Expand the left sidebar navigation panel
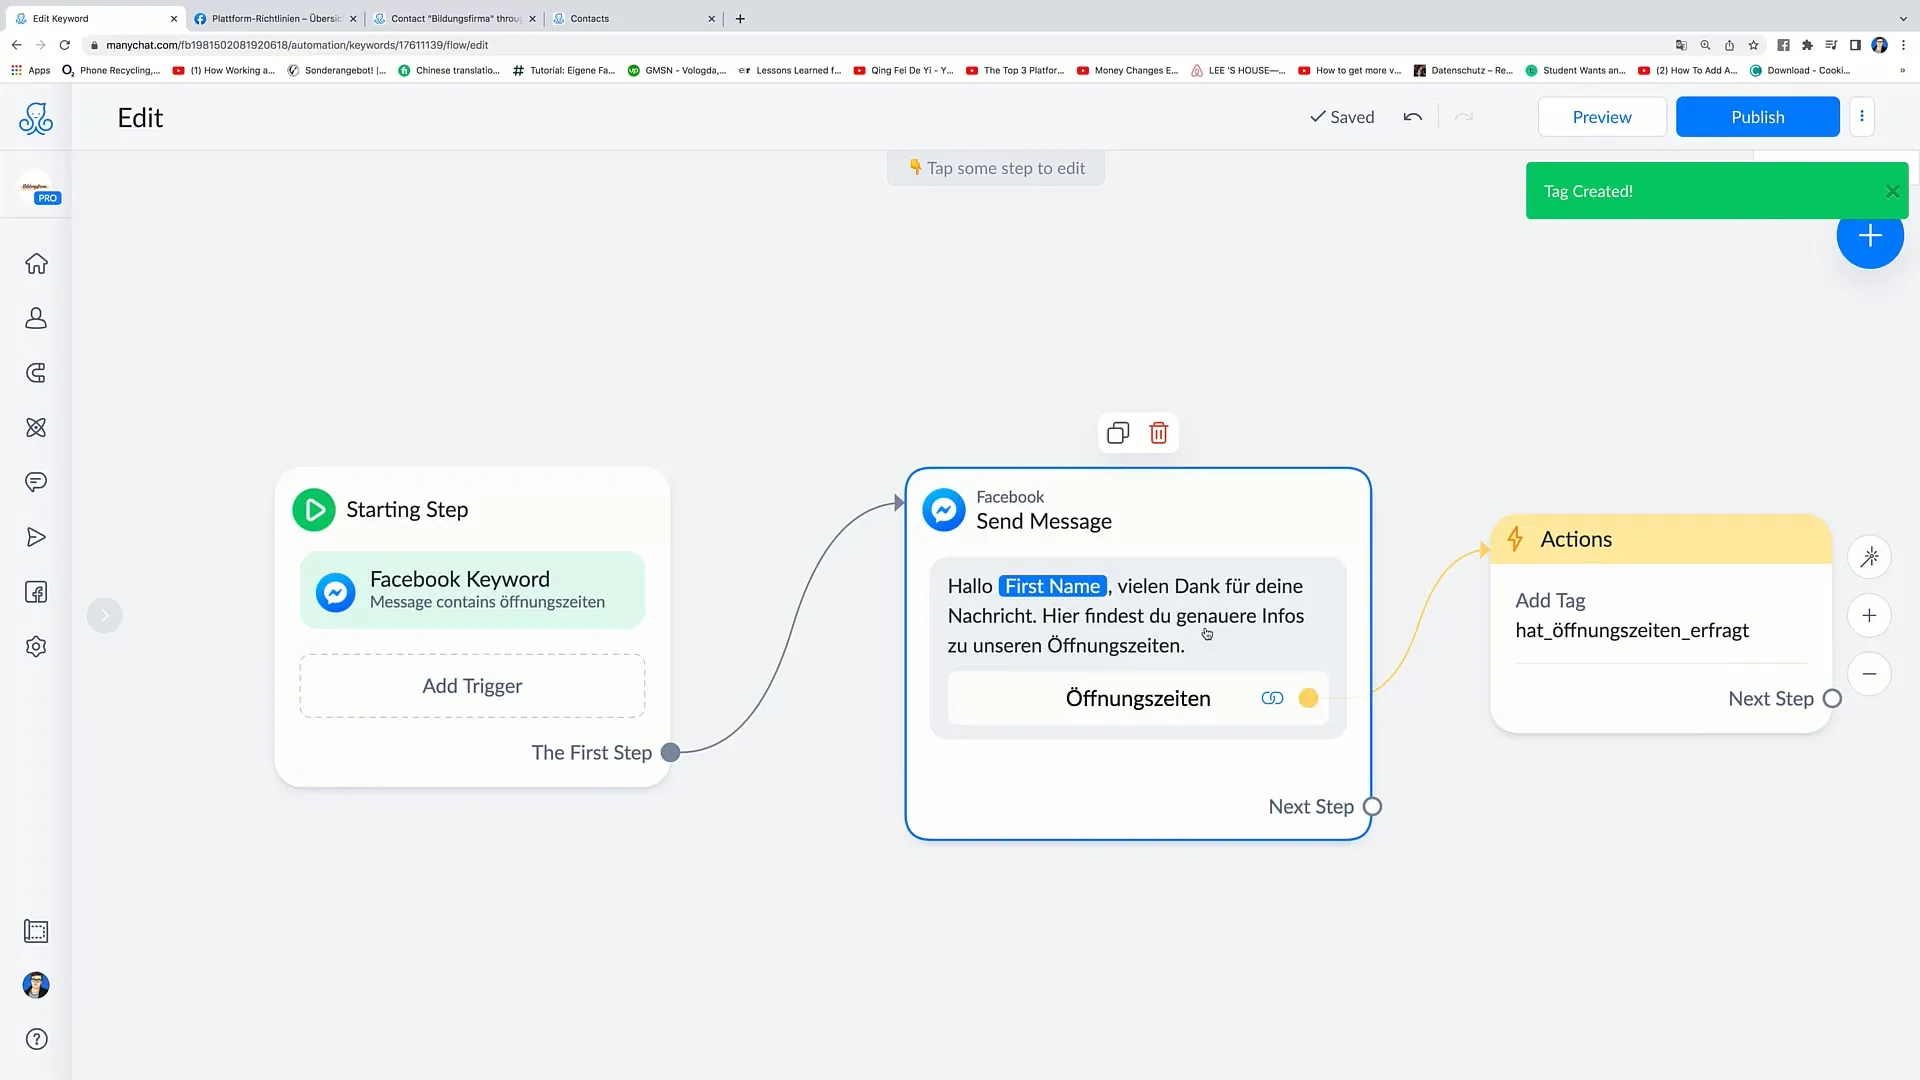This screenshot has height=1080, width=1920. pos(104,616)
